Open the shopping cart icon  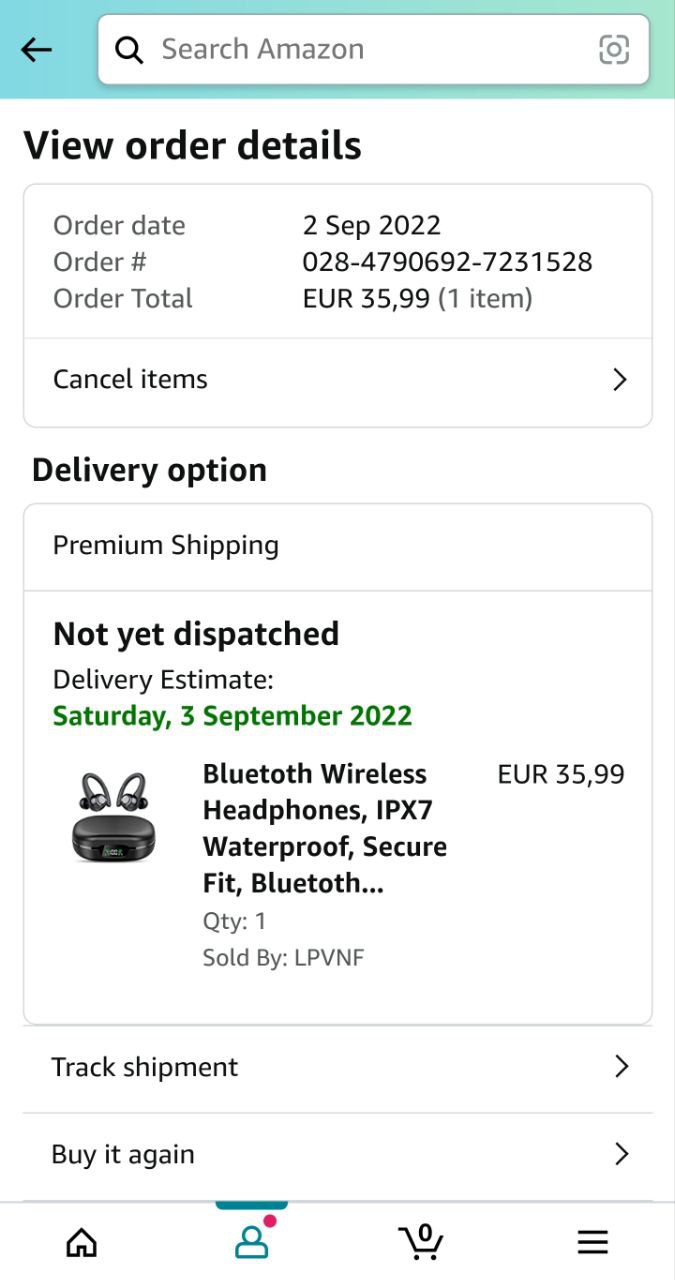422,1242
